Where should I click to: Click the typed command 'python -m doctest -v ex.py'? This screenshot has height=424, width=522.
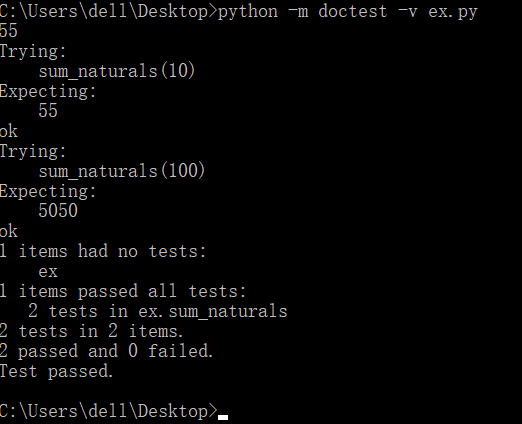[348, 12]
